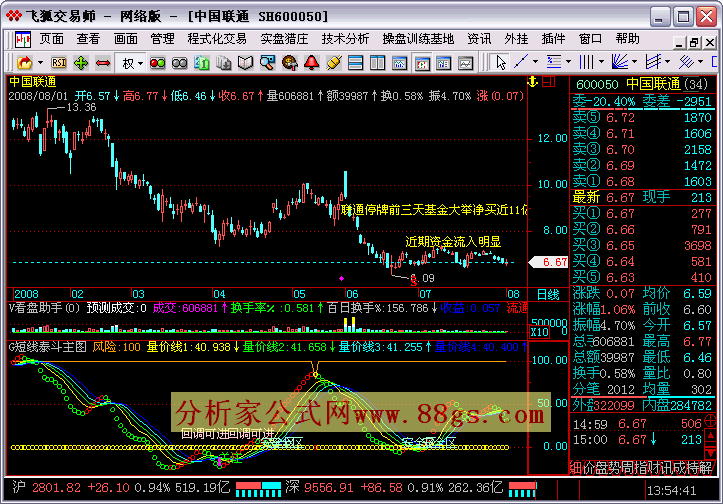The image size is (723, 504).
Task: Click the grey binoculars toolbar icon
Action: click(x=179, y=63)
